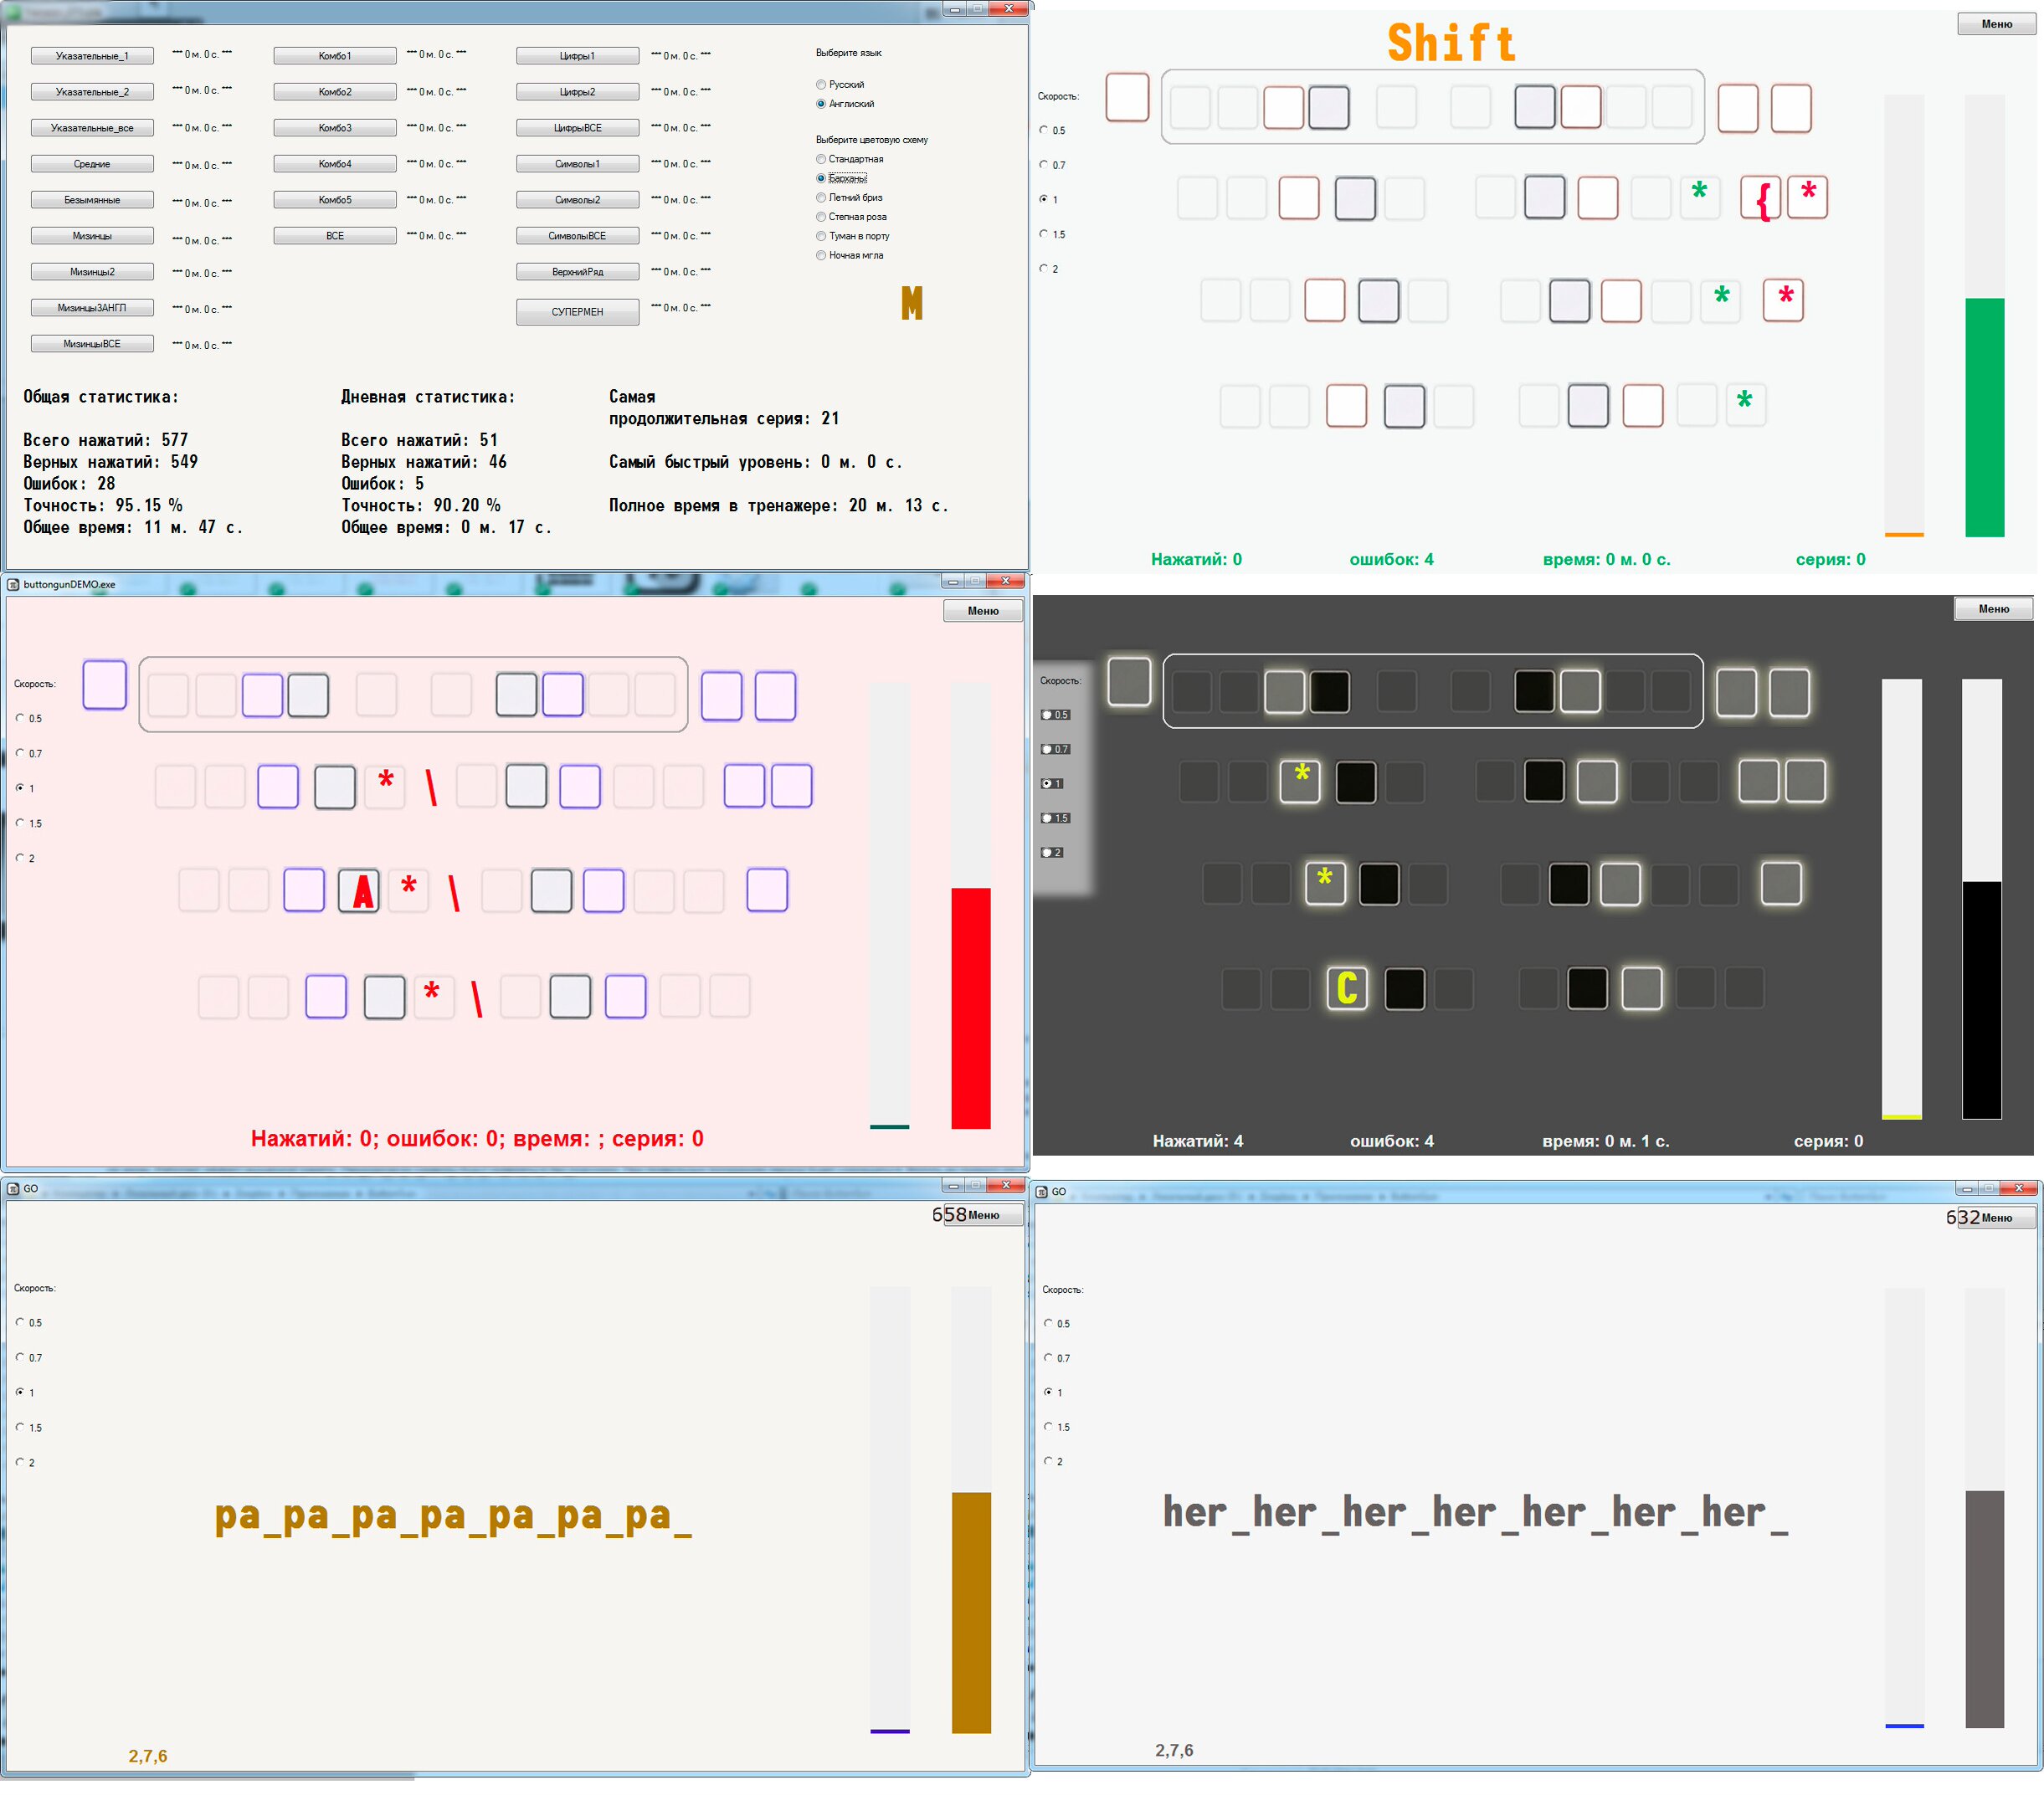Viewport: 2044px width, 1795px height.
Task: Select the Русский language option
Action: click(821, 85)
